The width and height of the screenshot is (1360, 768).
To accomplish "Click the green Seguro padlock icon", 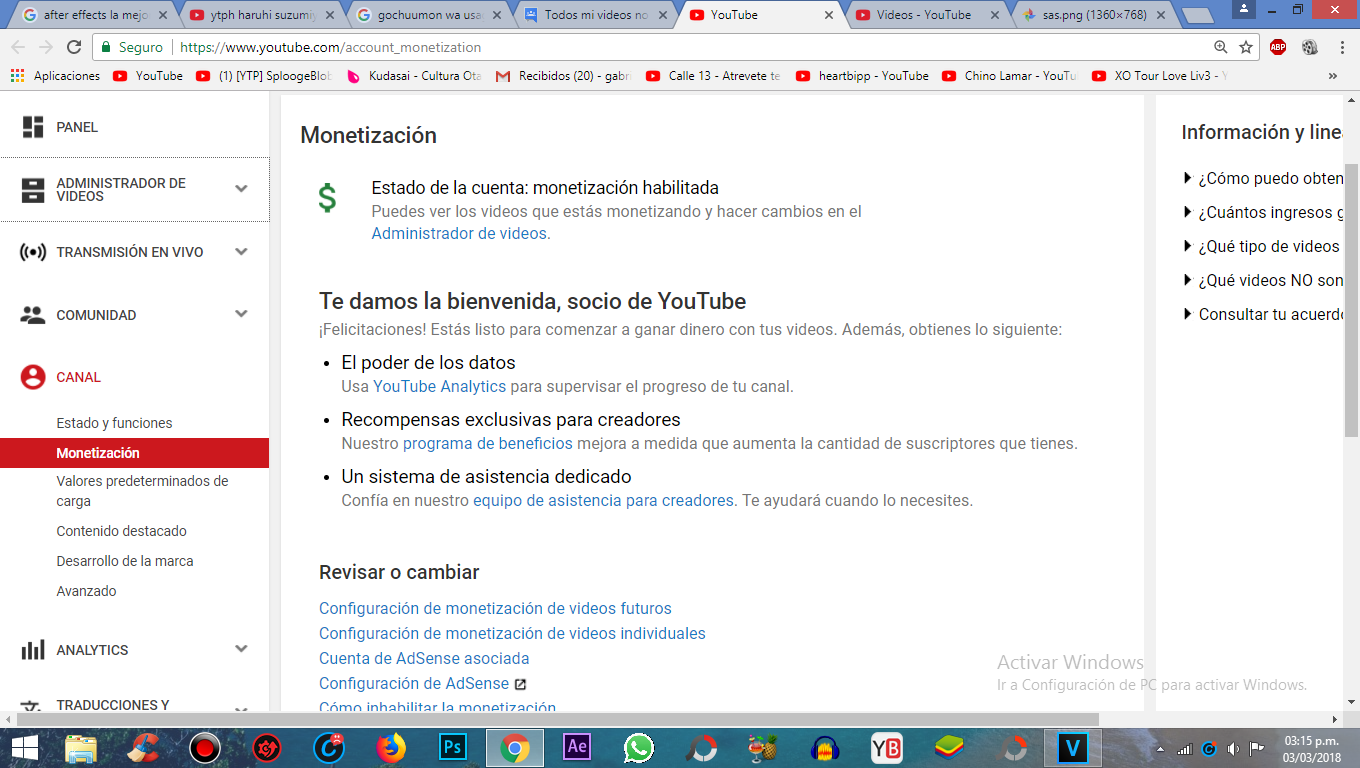I will pyautogui.click(x=106, y=47).
